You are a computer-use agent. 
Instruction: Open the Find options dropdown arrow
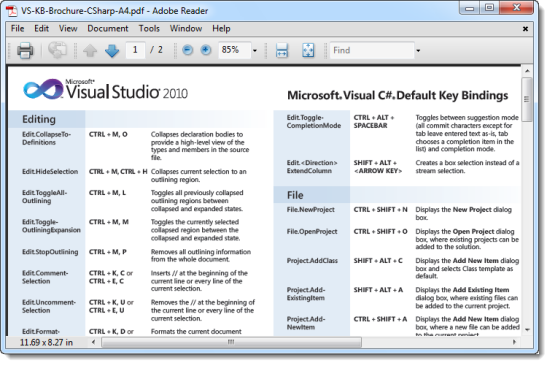418,51
